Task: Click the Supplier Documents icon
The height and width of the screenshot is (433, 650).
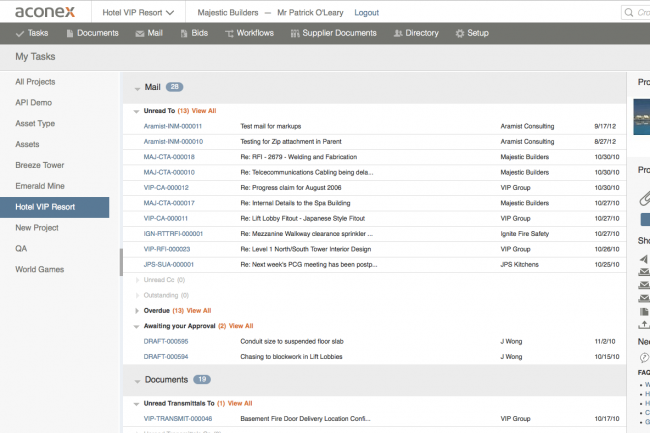Action: pyautogui.click(x=295, y=34)
